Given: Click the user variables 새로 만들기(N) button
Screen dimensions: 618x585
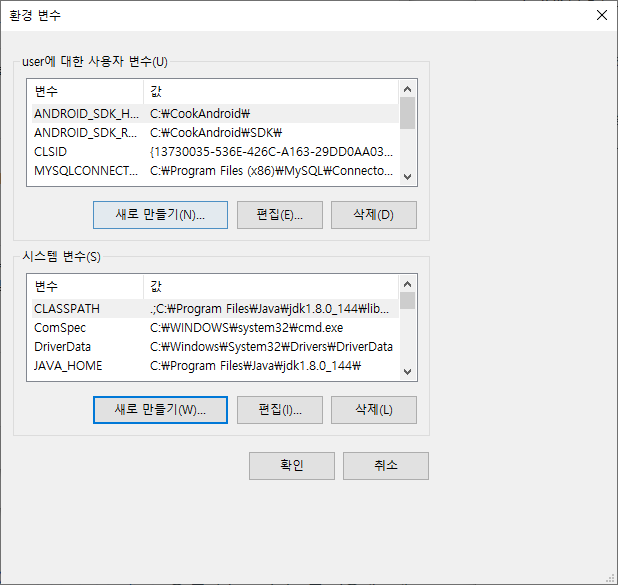Looking at the screenshot, I should click(160, 215).
